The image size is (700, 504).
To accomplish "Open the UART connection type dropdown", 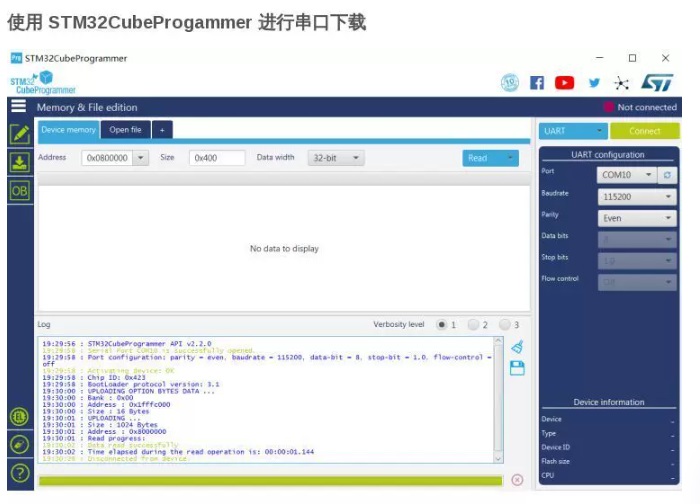I will [x=573, y=131].
